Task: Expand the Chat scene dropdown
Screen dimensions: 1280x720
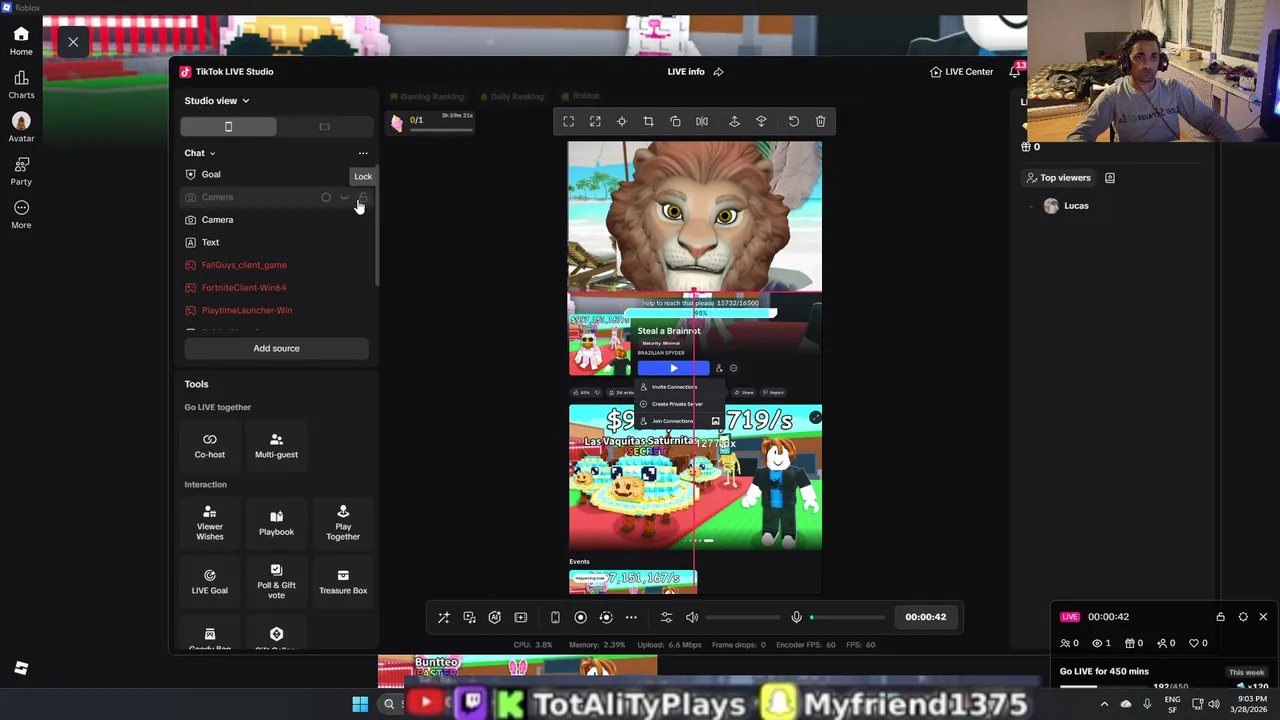Action: [x=200, y=153]
